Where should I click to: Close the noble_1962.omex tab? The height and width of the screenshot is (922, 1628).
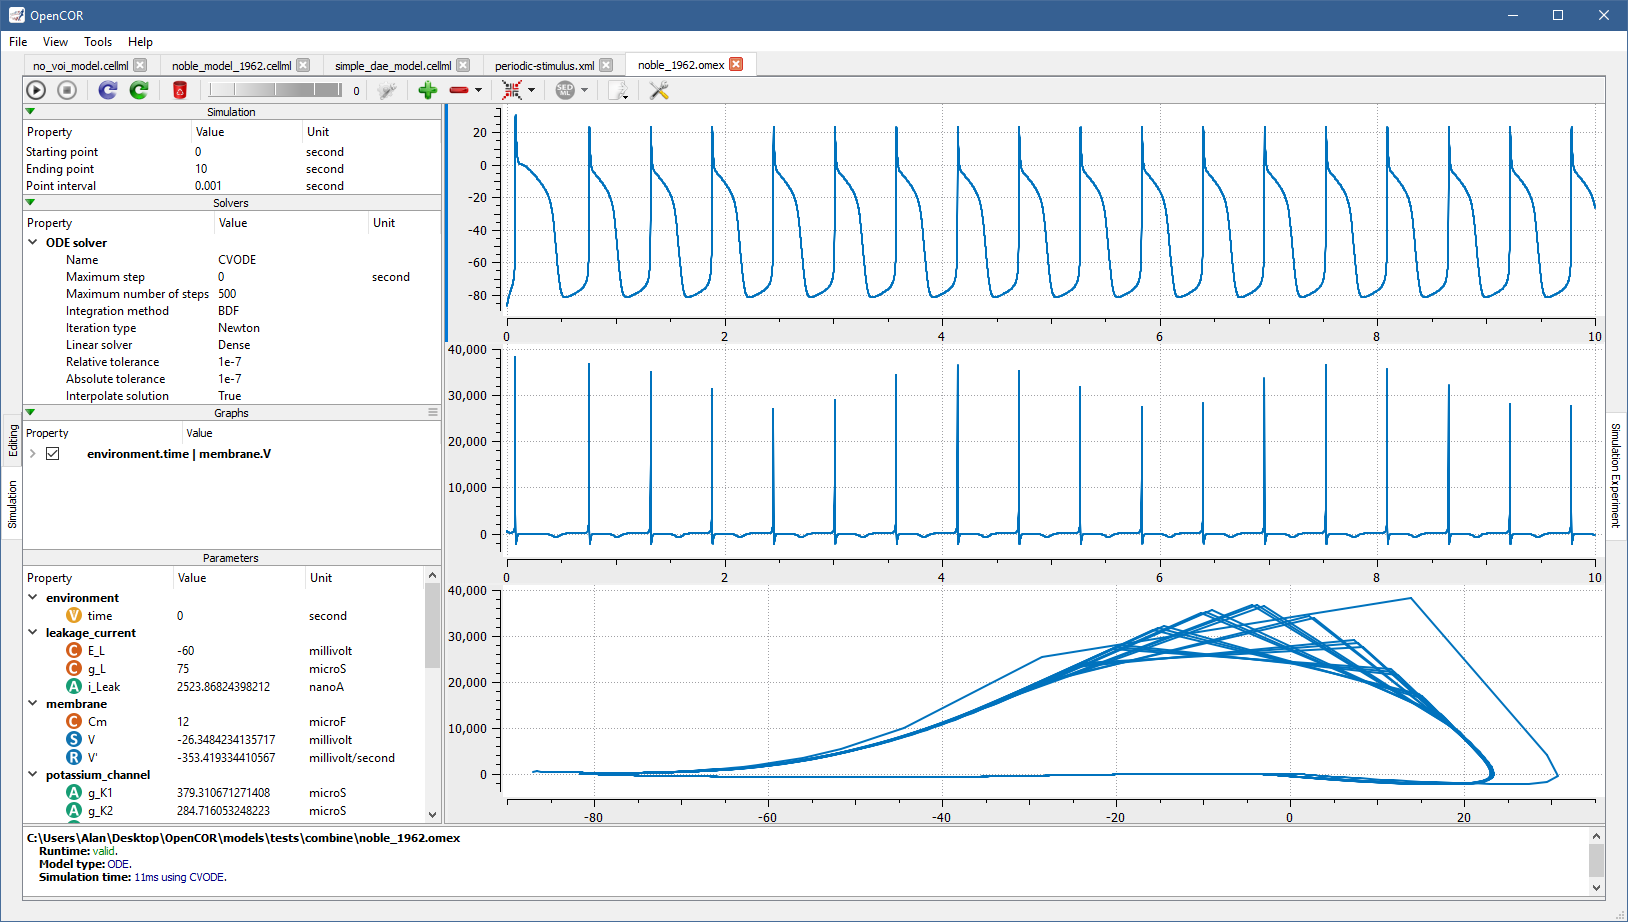736,65
